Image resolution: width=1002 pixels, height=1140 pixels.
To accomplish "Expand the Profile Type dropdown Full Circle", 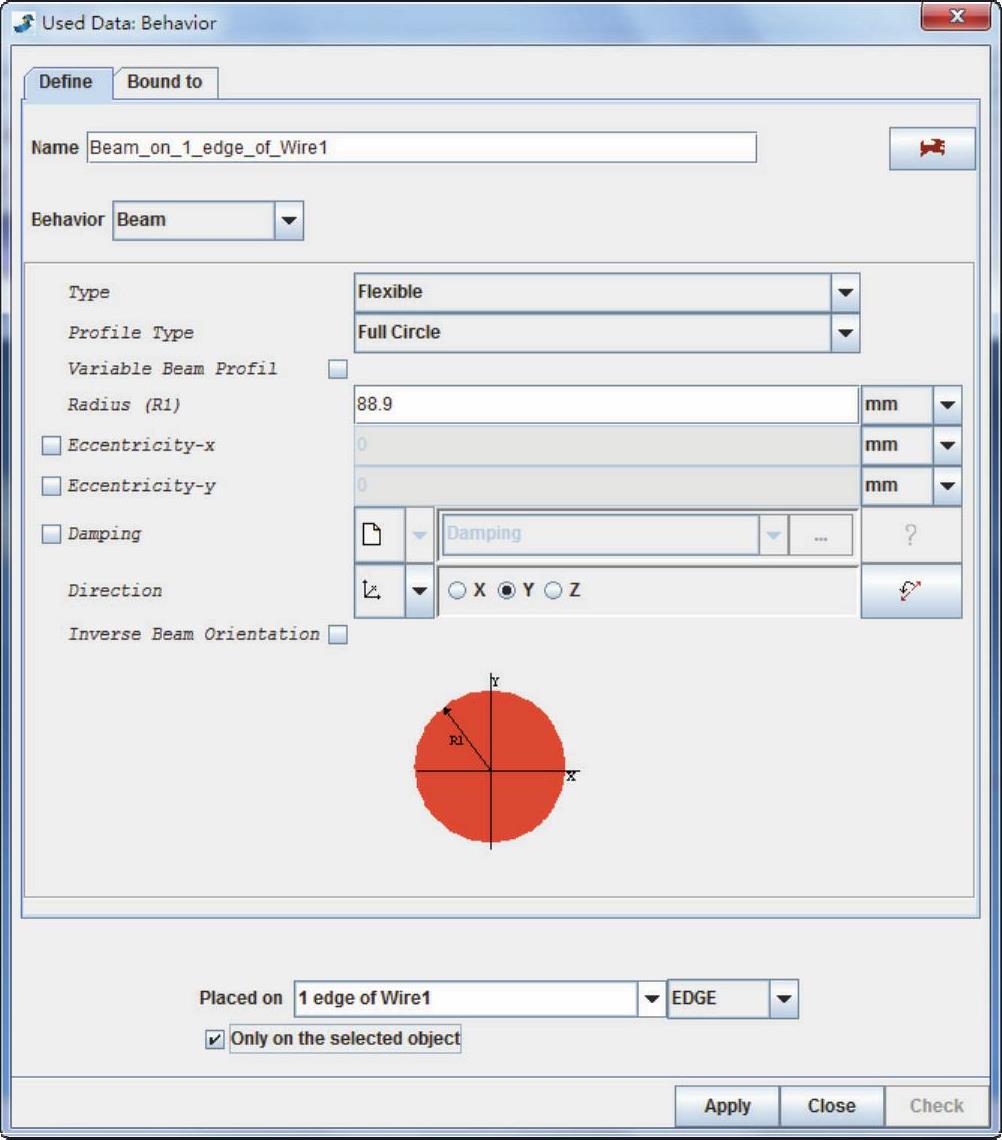I will (x=845, y=333).
